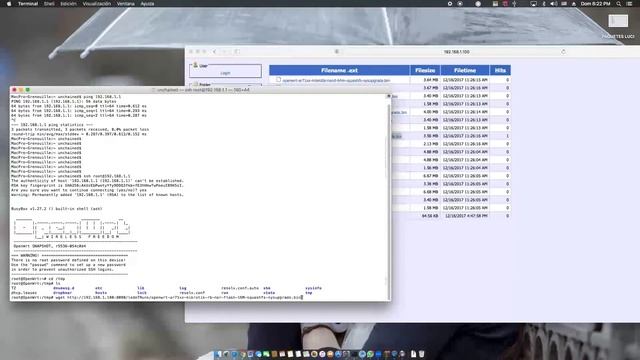Sort by Filetime column header
Viewport: 640px width, 360px height.
[x=464, y=70]
